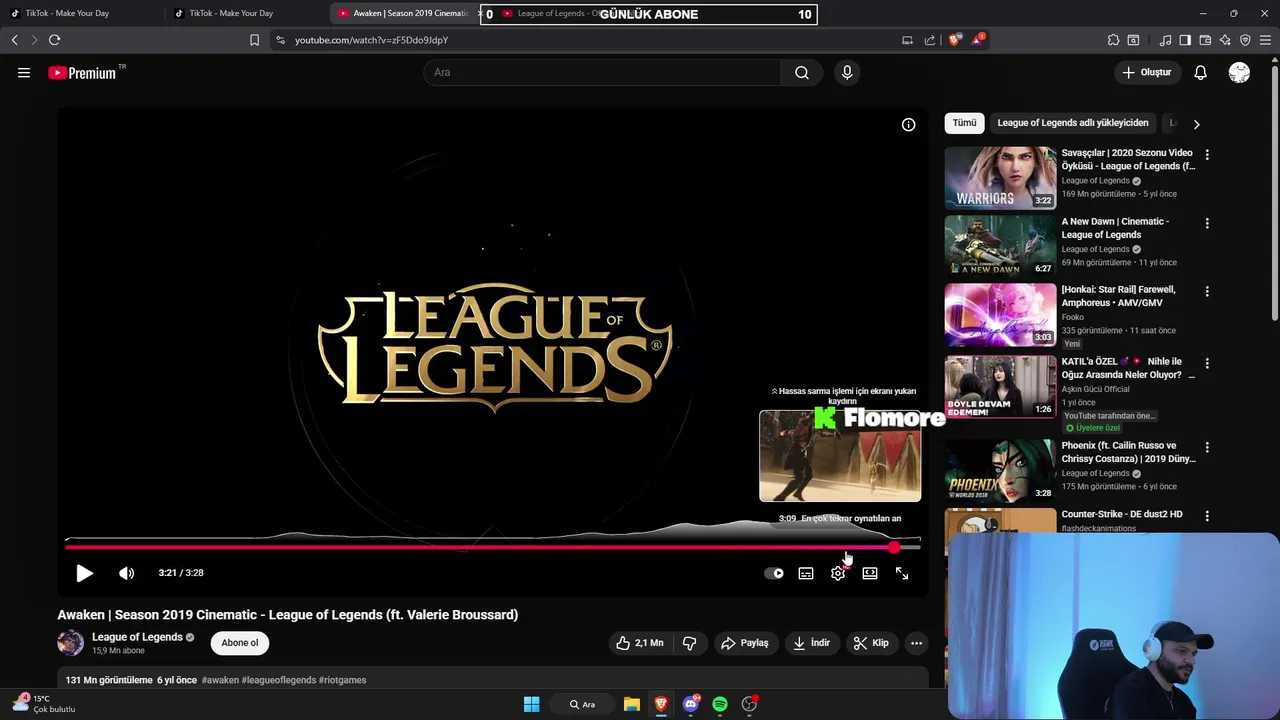Focus the YouTube search input field

point(602,72)
